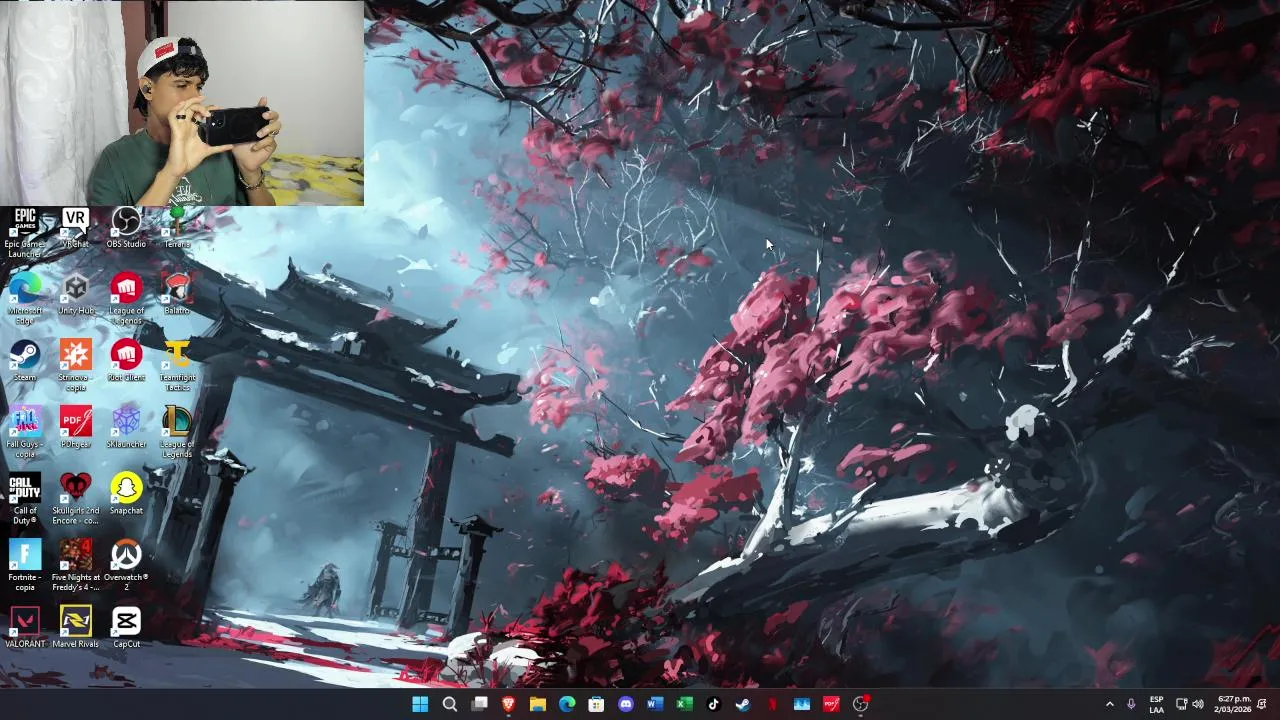Open the Windows Start menu
The height and width of the screenshot is (720, 1280).
click(x=420, y=704)
